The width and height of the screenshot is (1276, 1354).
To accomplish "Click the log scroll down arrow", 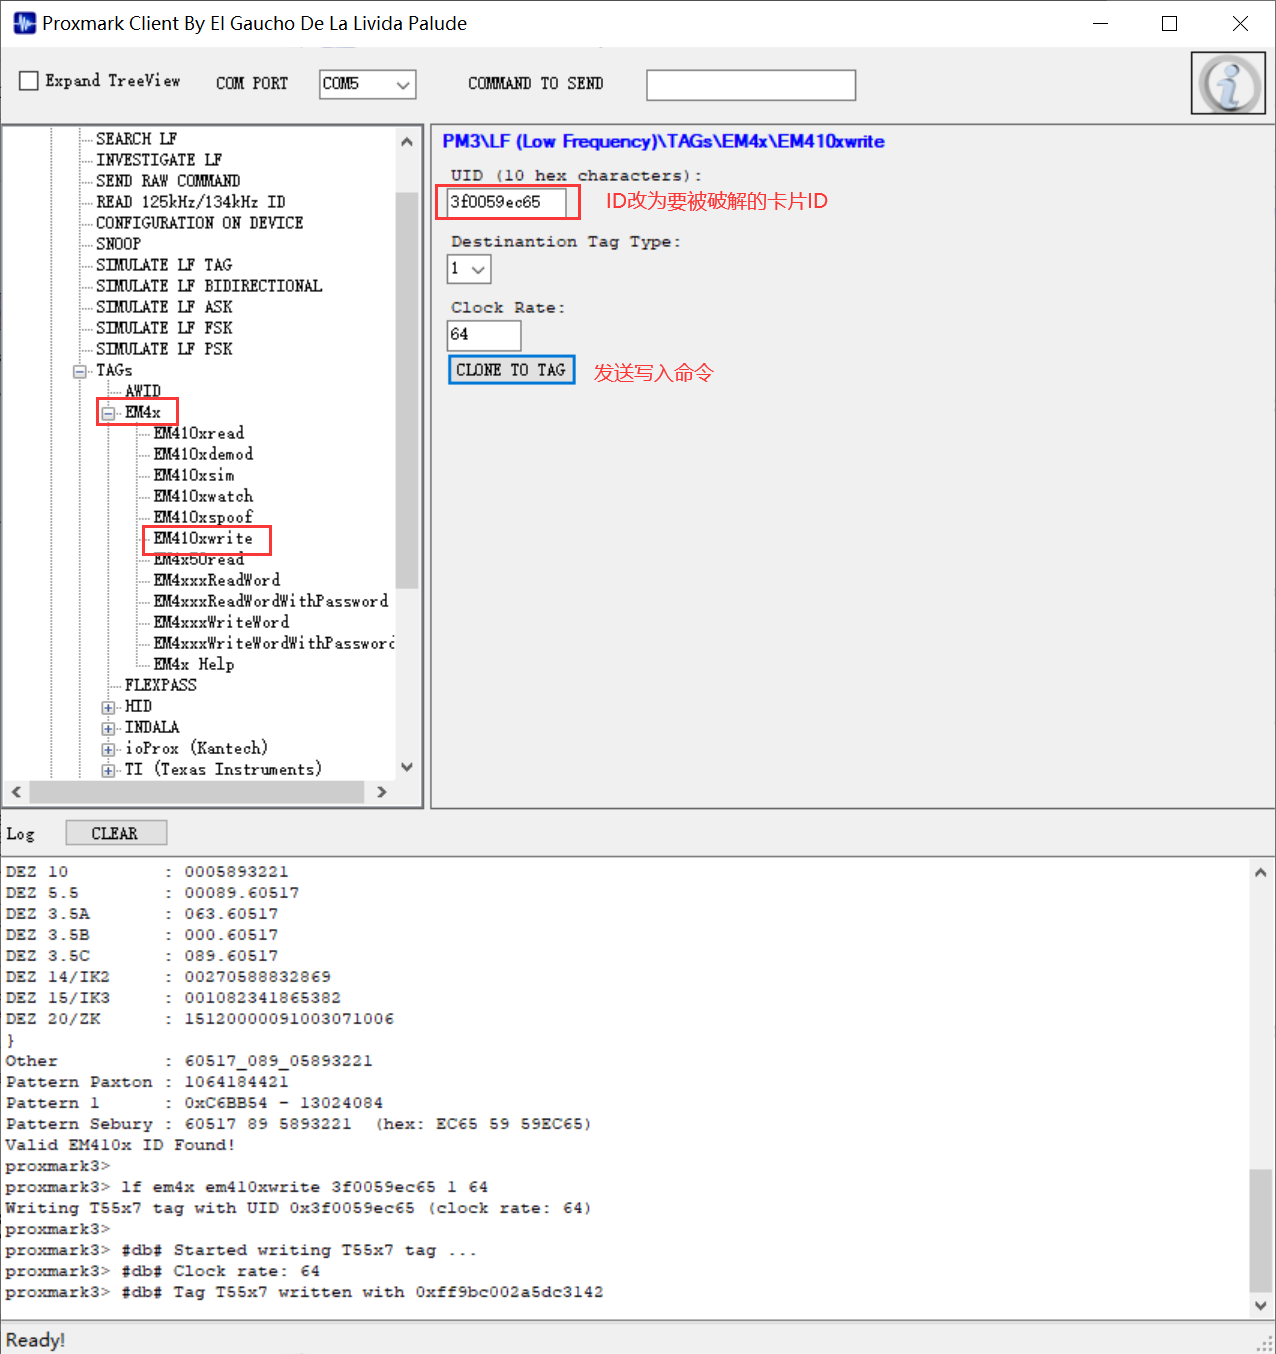I will [1261, 1306].
